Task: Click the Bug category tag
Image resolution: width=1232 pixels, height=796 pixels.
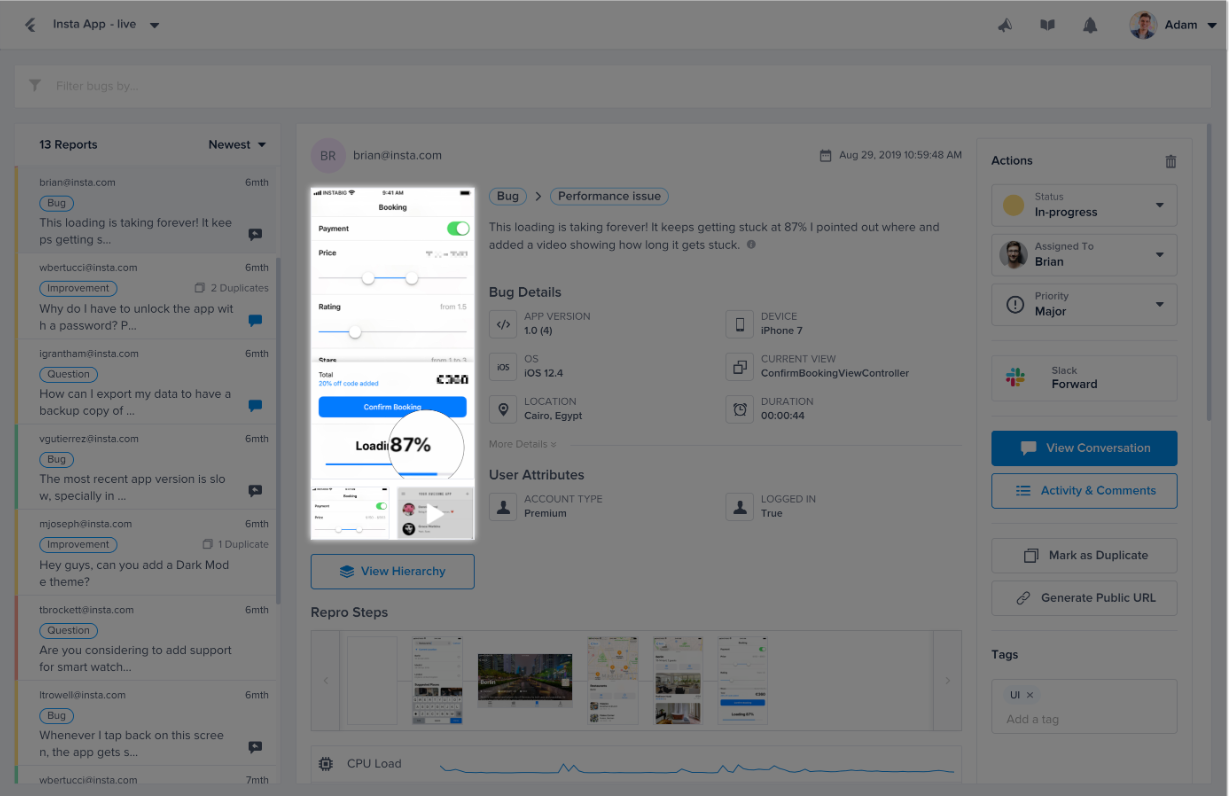Action: 508,197
